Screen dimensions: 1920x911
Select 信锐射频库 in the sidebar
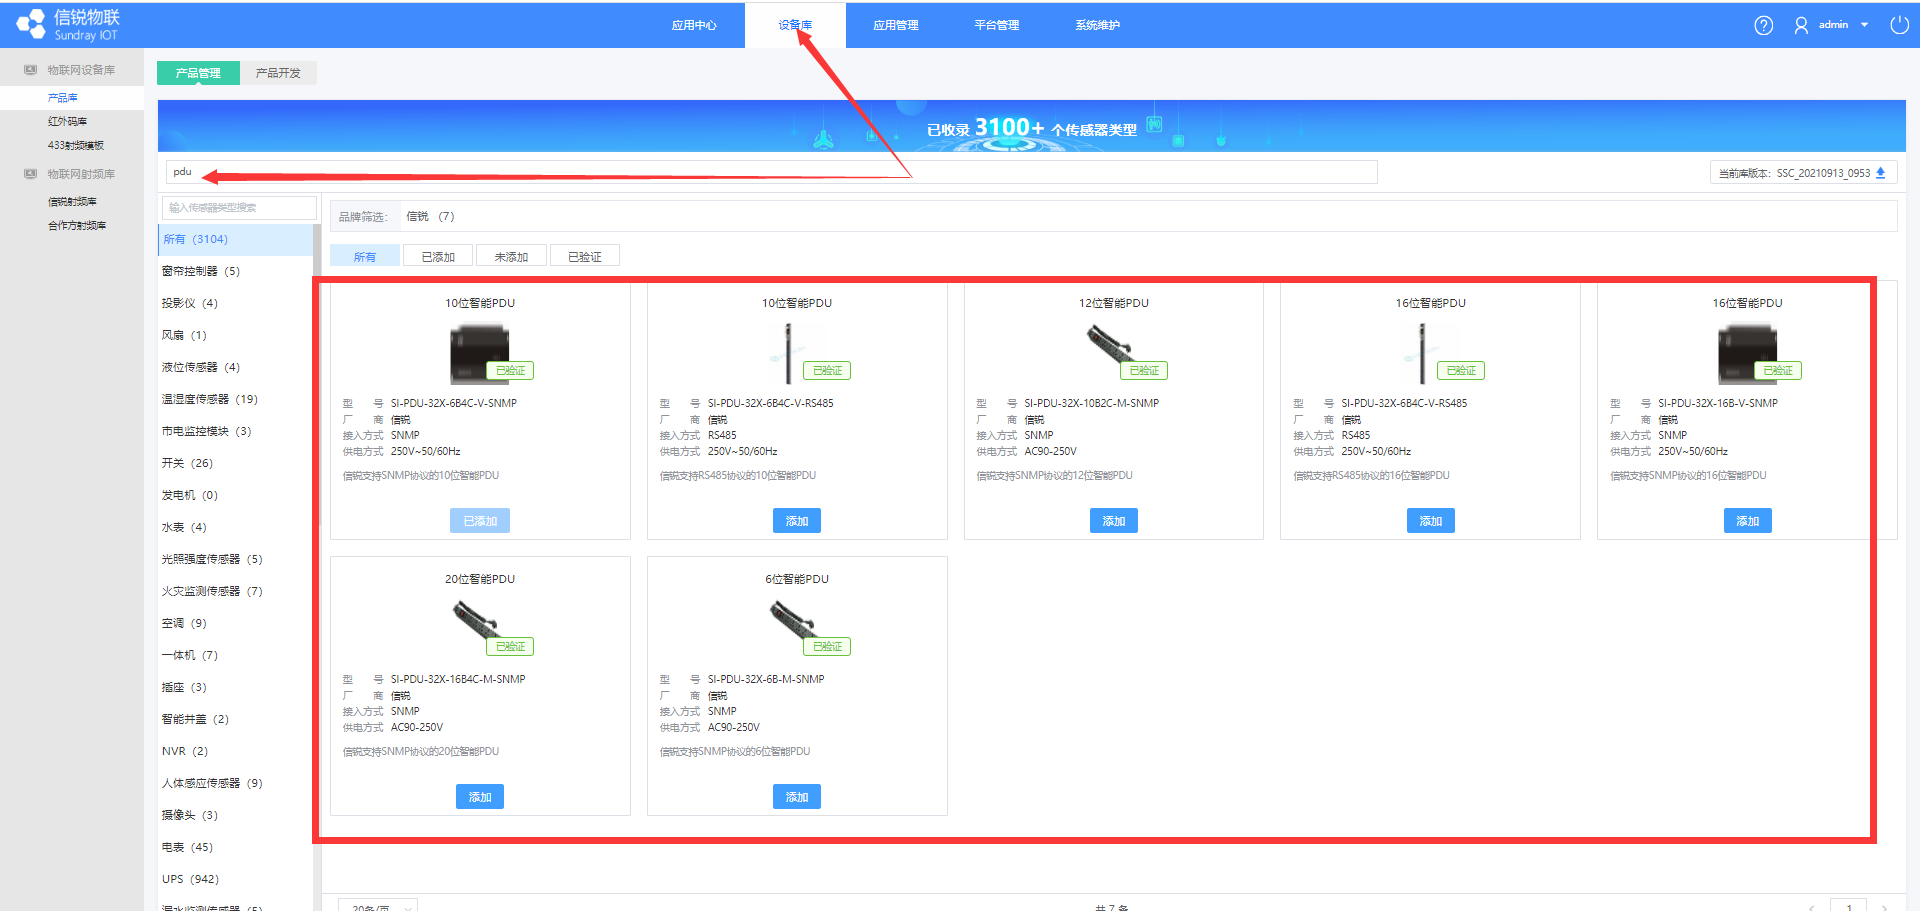pyautogui.click(x=72, y=202)
